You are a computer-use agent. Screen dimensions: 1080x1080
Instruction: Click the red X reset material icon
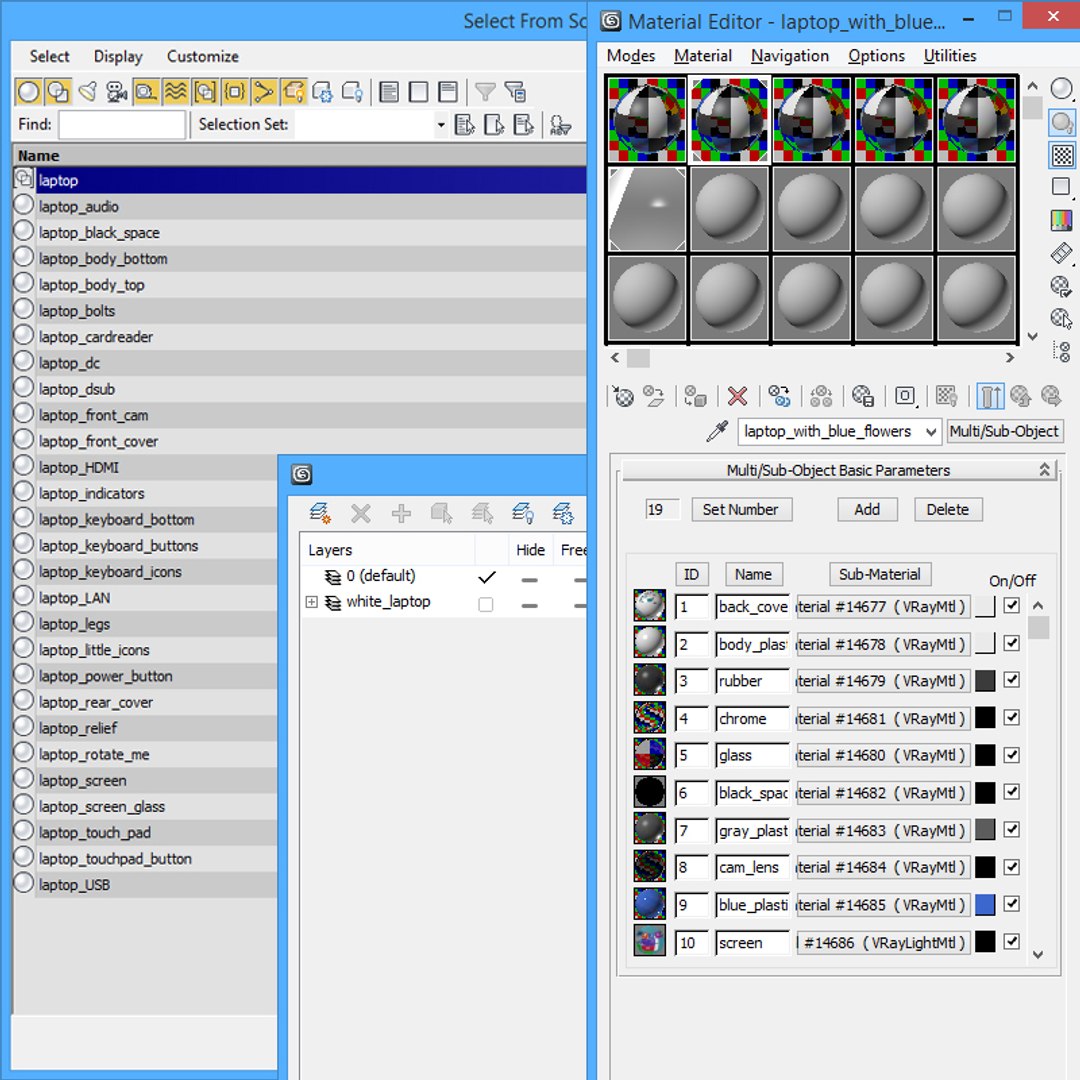(x=737, y=396)
